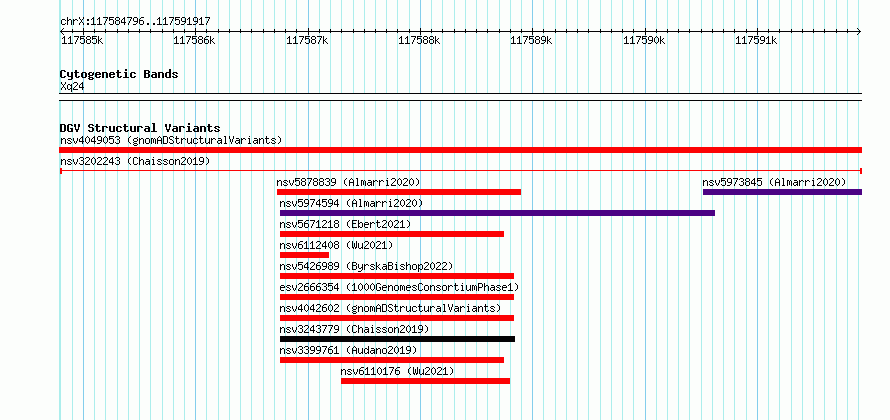Open nsv5878839 (Almarri2020) label

[x=349, y=182]
